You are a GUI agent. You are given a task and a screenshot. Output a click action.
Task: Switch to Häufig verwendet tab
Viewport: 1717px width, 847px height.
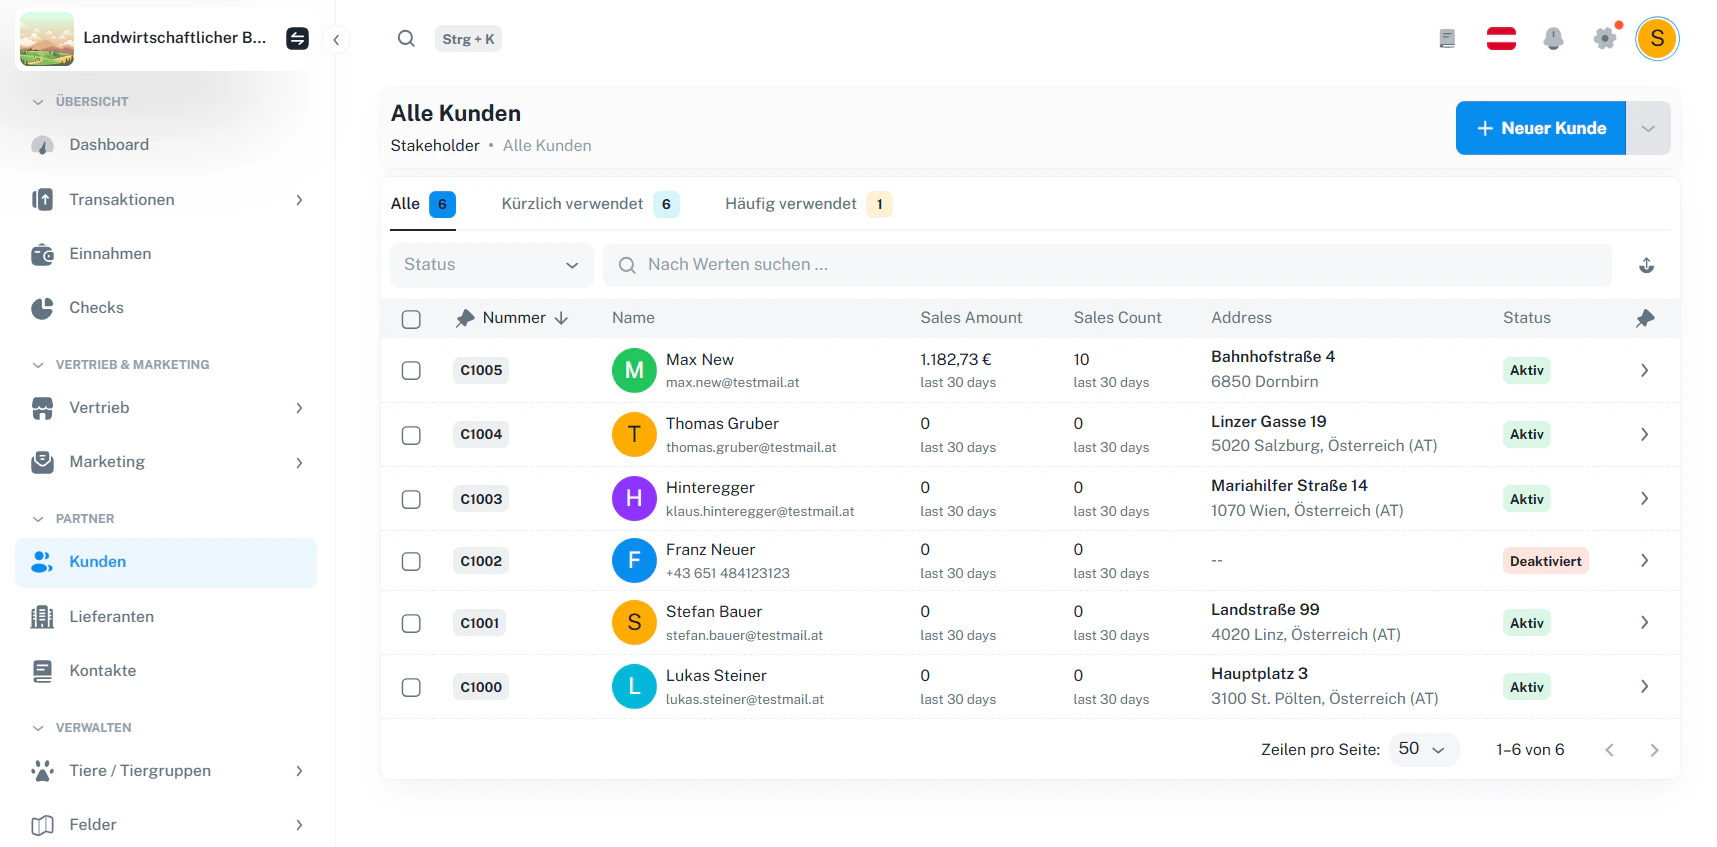808,204
